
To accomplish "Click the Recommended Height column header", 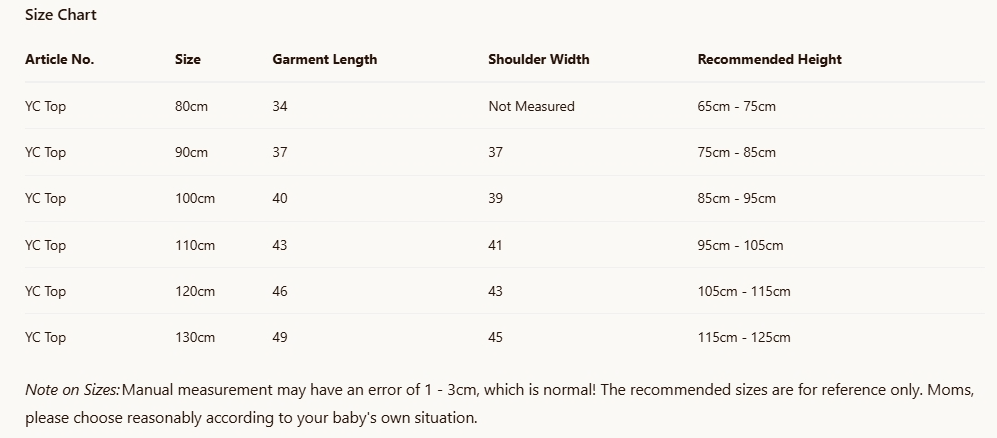I will point(769,59).
